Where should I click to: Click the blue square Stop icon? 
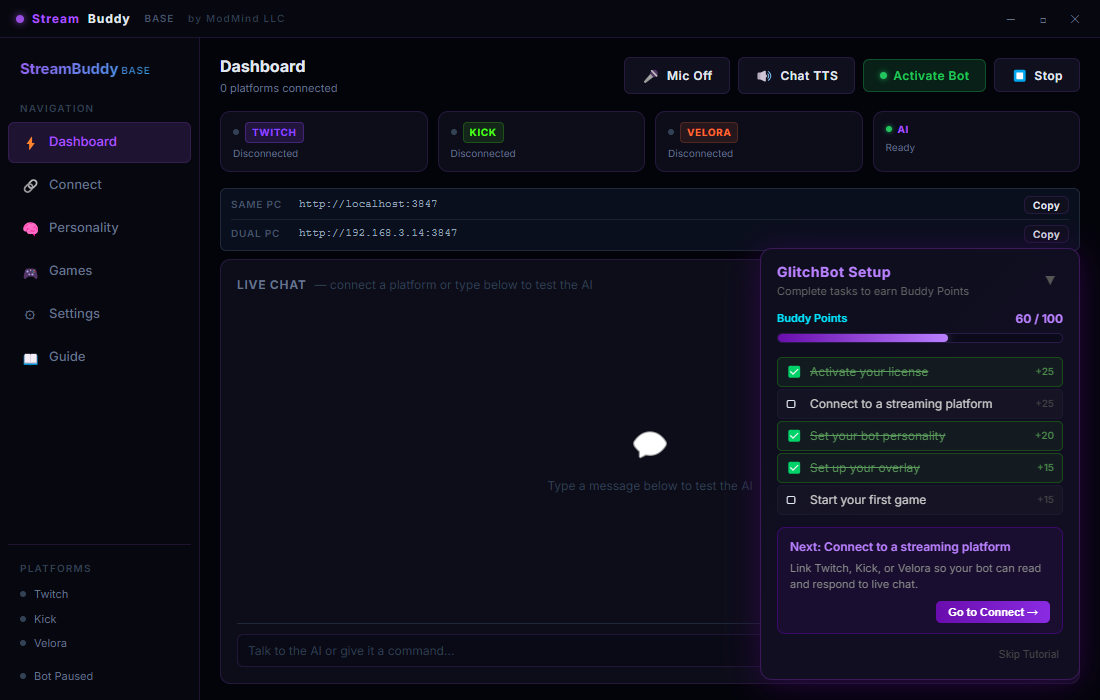point(1020,76)
